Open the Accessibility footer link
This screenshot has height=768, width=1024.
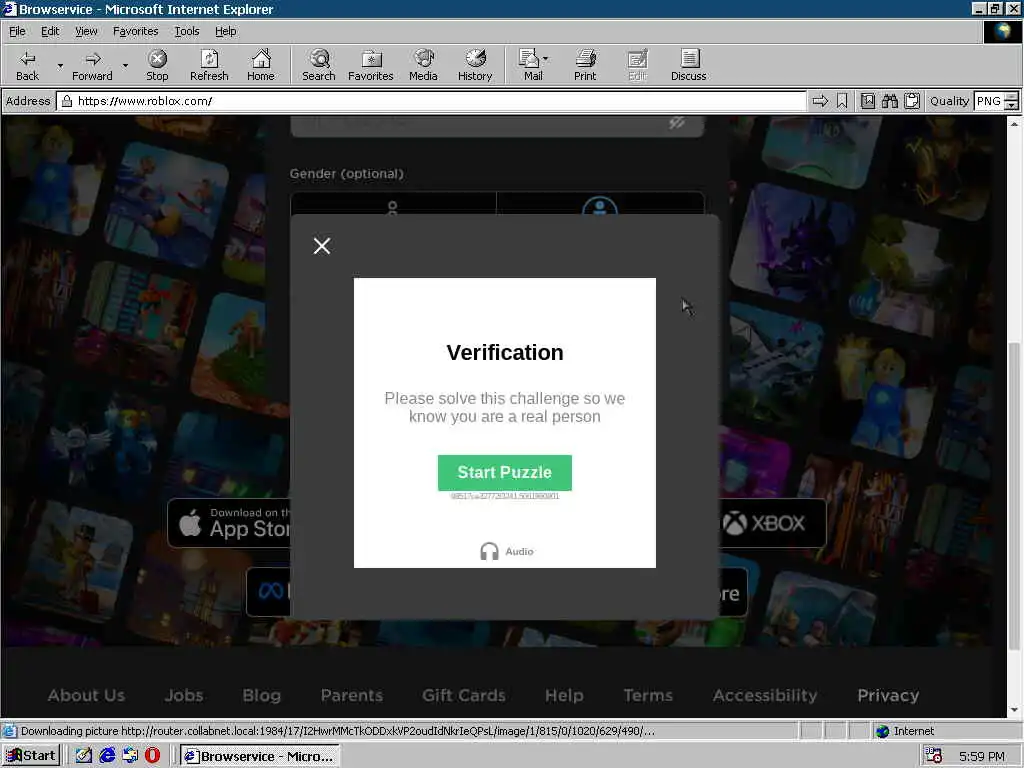click(765, 696)
